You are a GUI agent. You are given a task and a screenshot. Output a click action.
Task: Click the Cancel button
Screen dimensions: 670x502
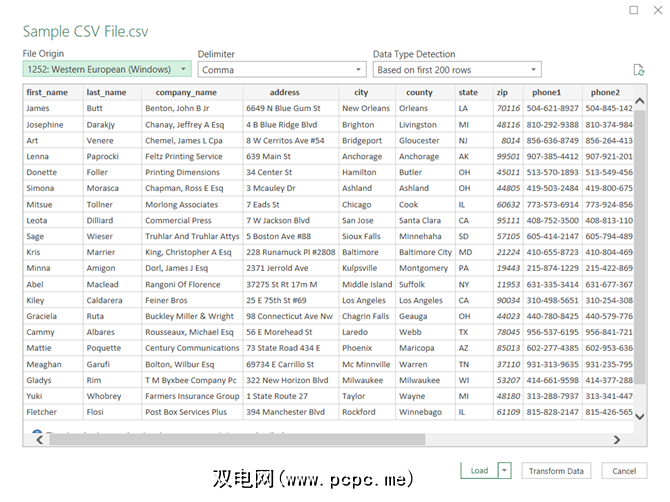624,471
